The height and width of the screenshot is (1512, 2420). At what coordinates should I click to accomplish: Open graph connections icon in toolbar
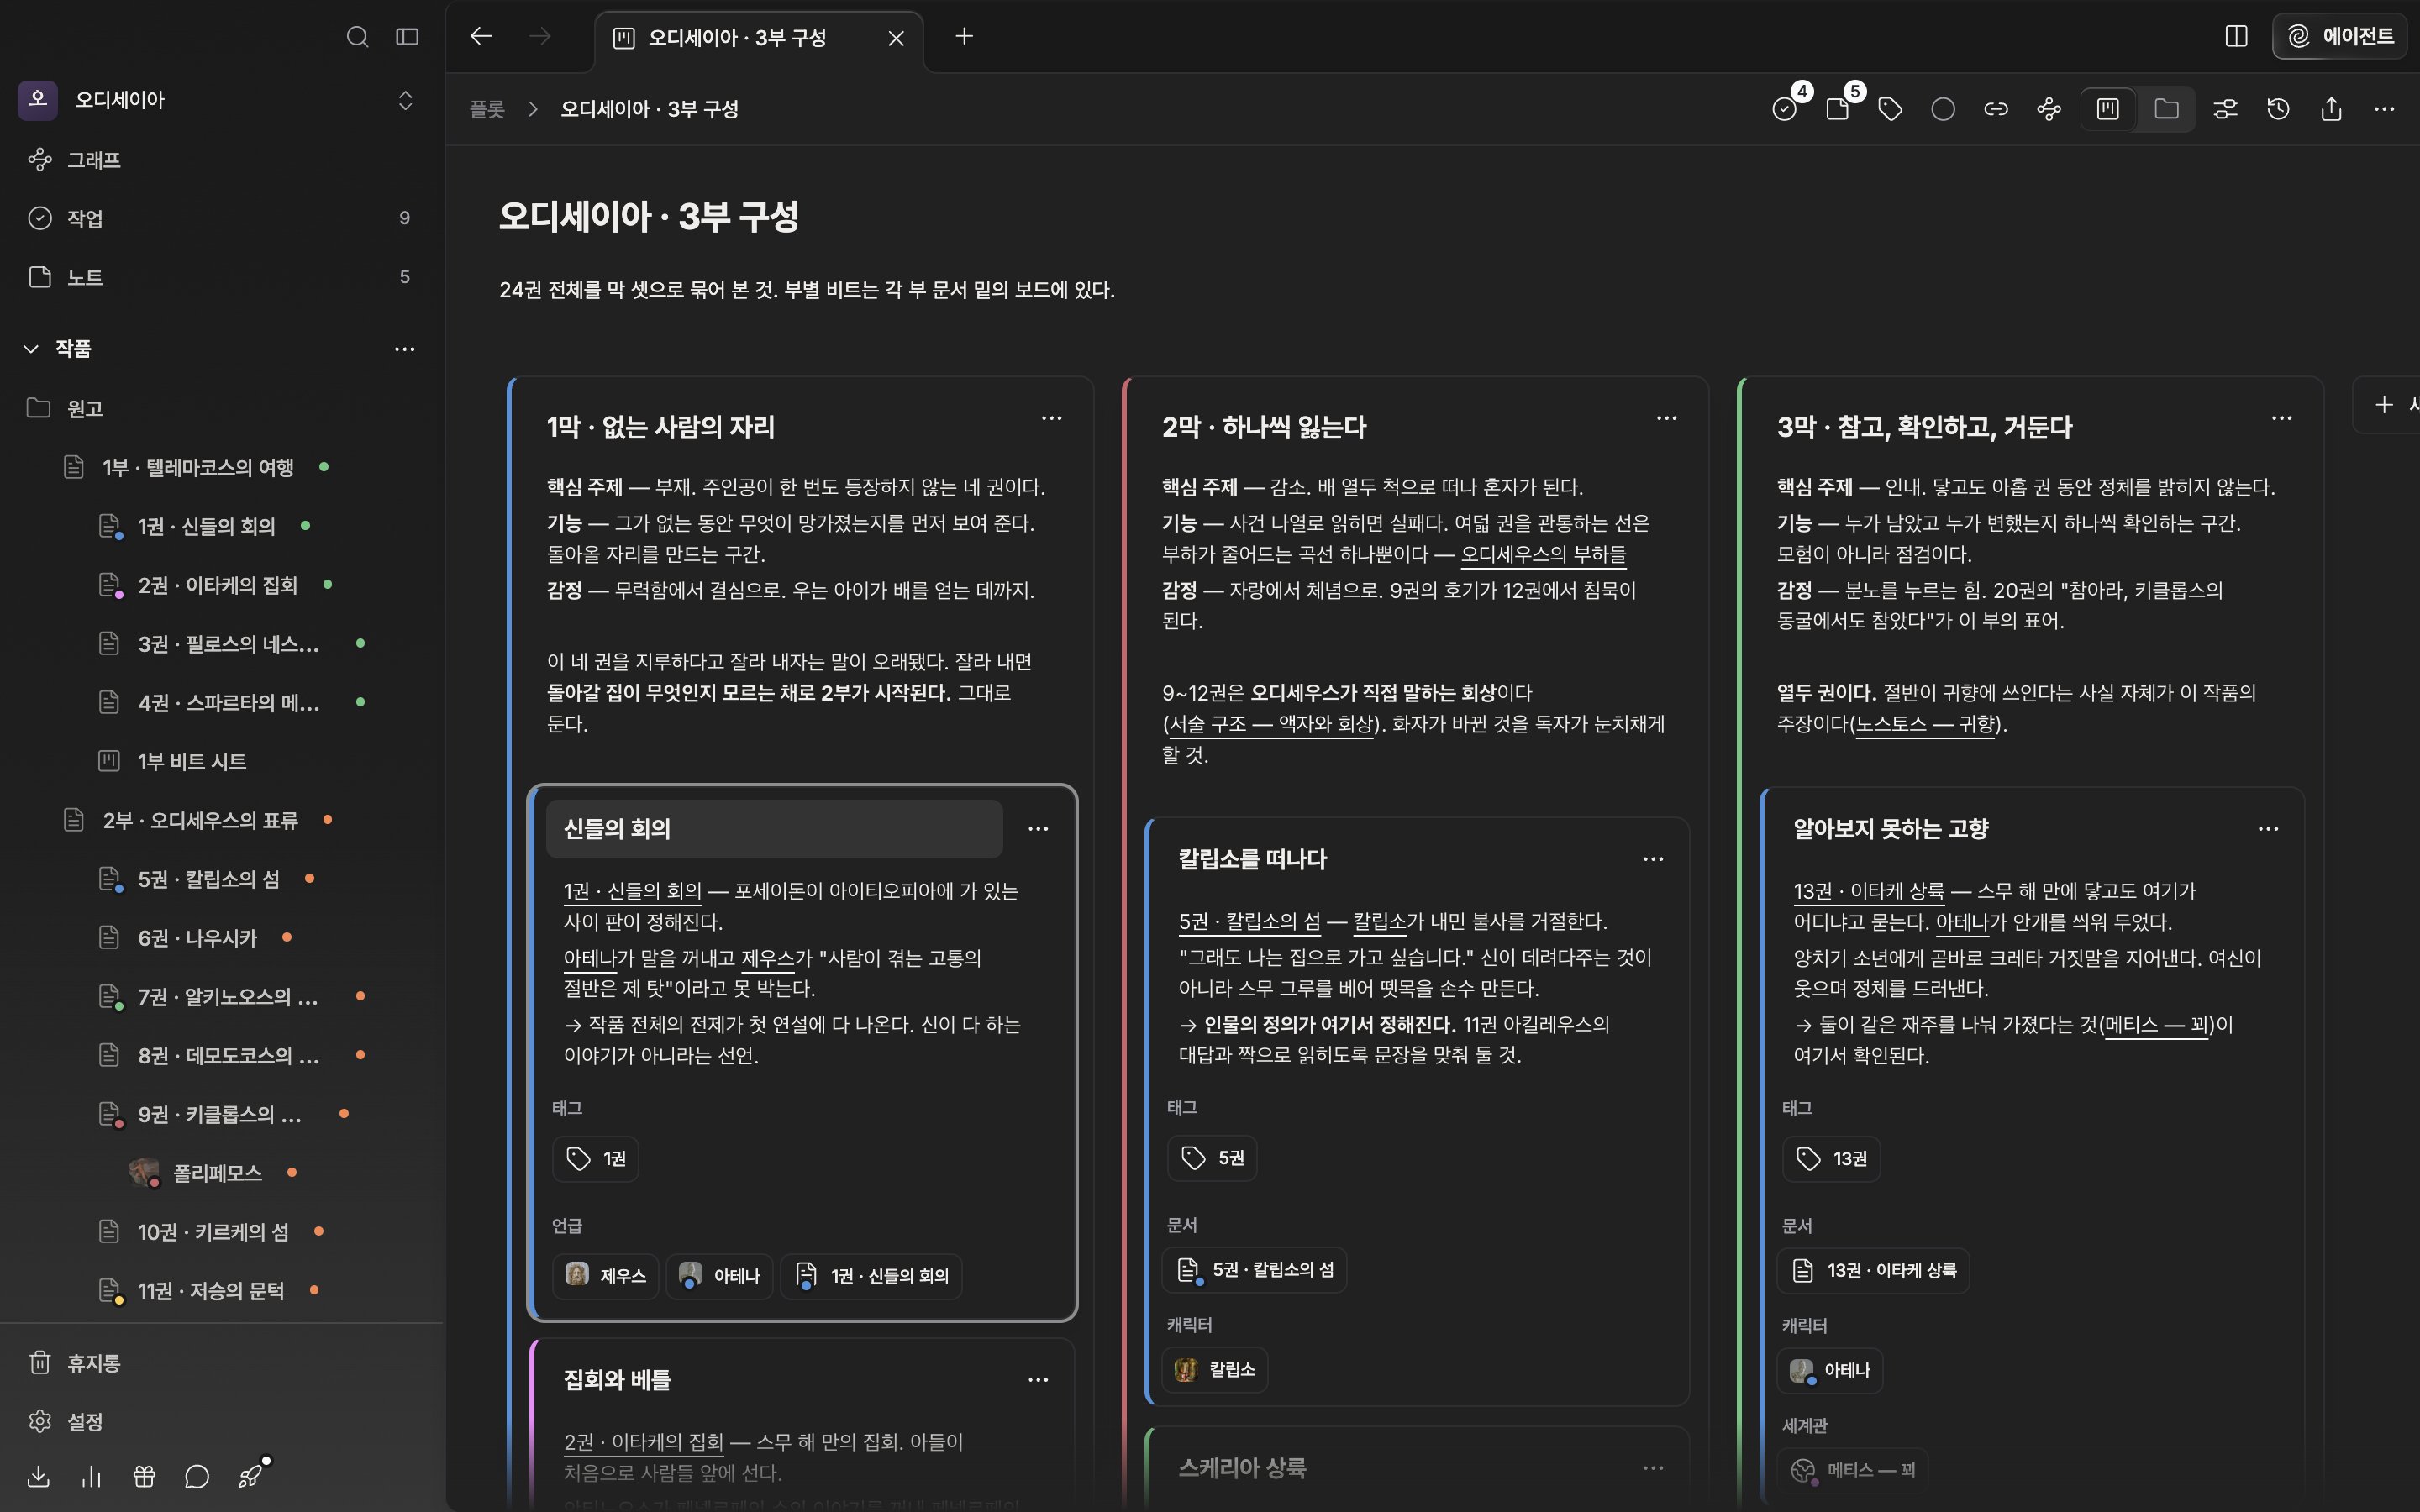pyautogui.click(x=2049, y=109)
